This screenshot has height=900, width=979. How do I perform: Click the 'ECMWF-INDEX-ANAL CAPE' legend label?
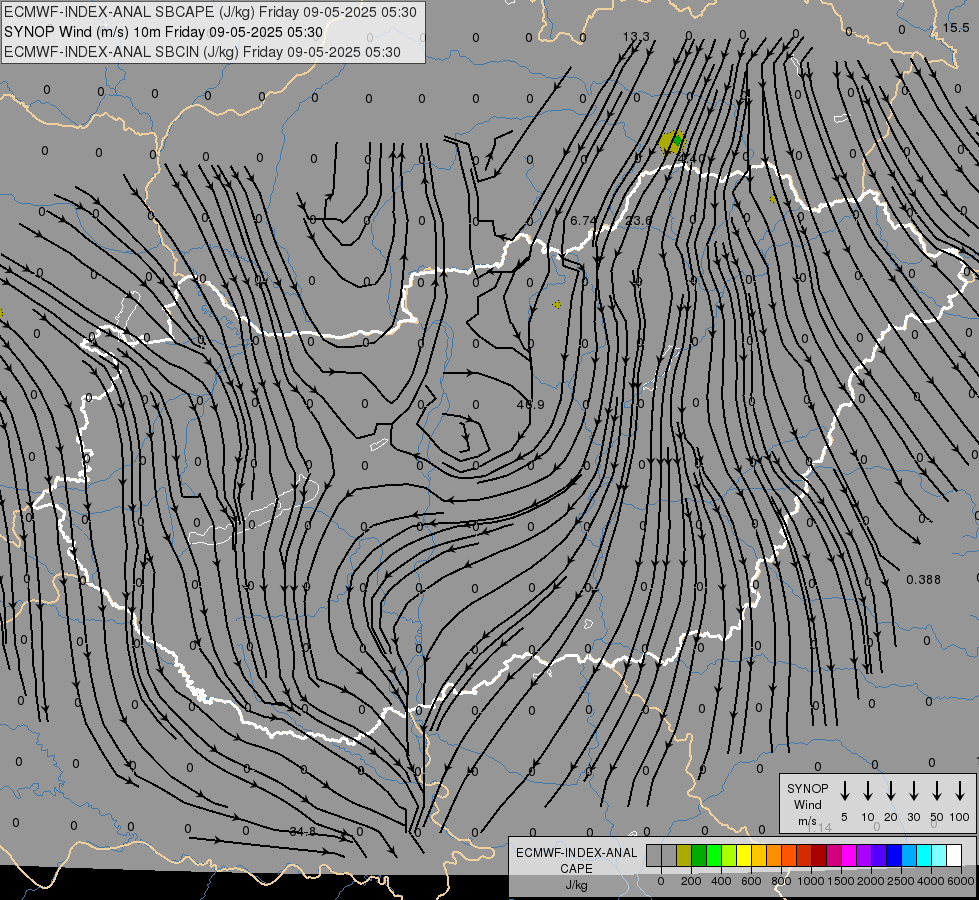click(576, 860)
